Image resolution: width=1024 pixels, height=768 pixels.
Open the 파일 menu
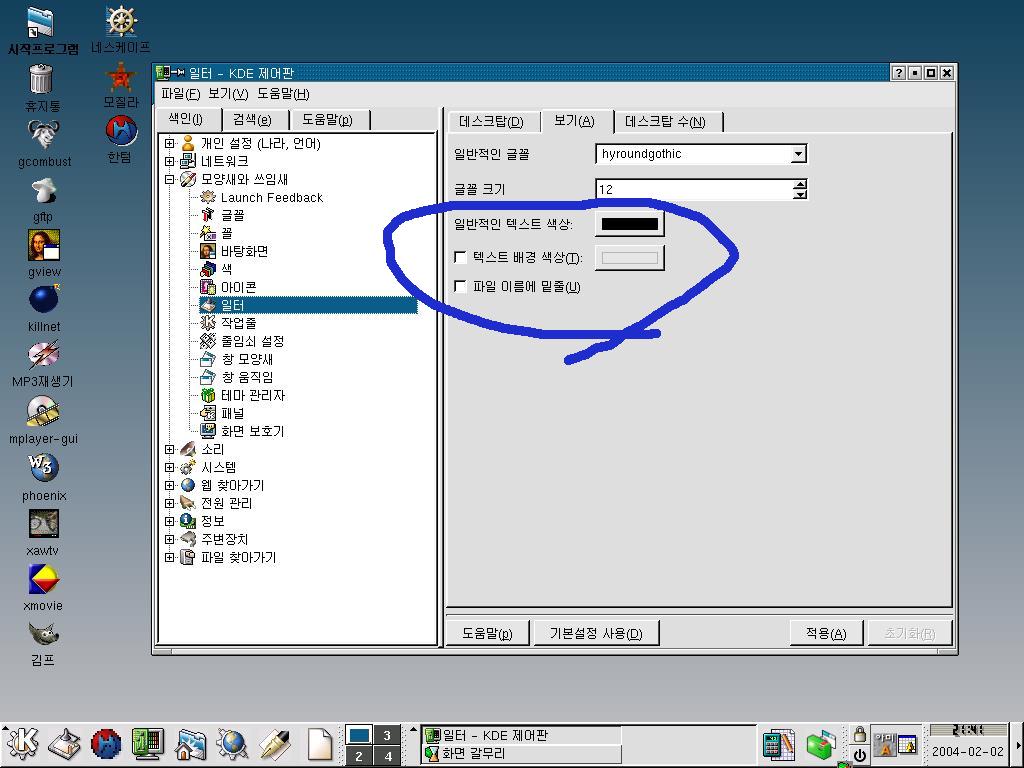click(180, 94)
